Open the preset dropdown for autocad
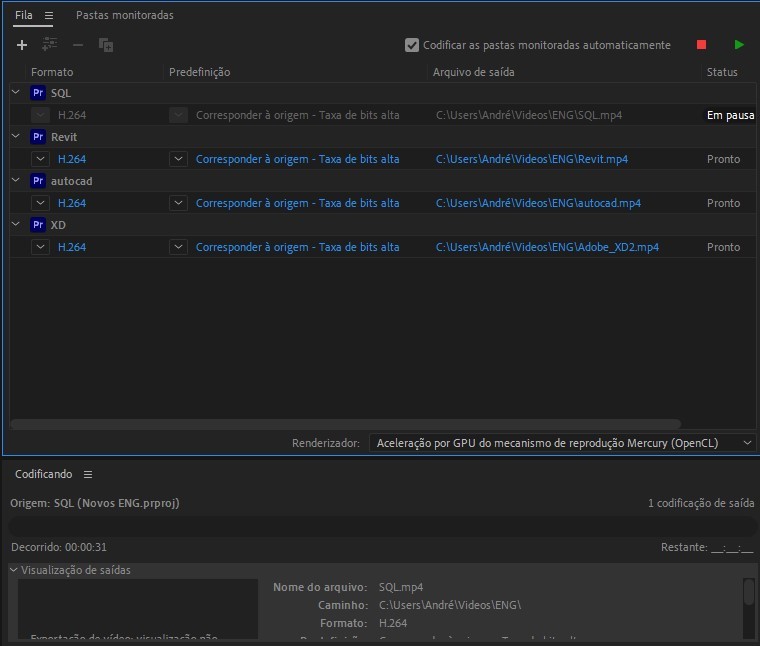 click(178, 203)
